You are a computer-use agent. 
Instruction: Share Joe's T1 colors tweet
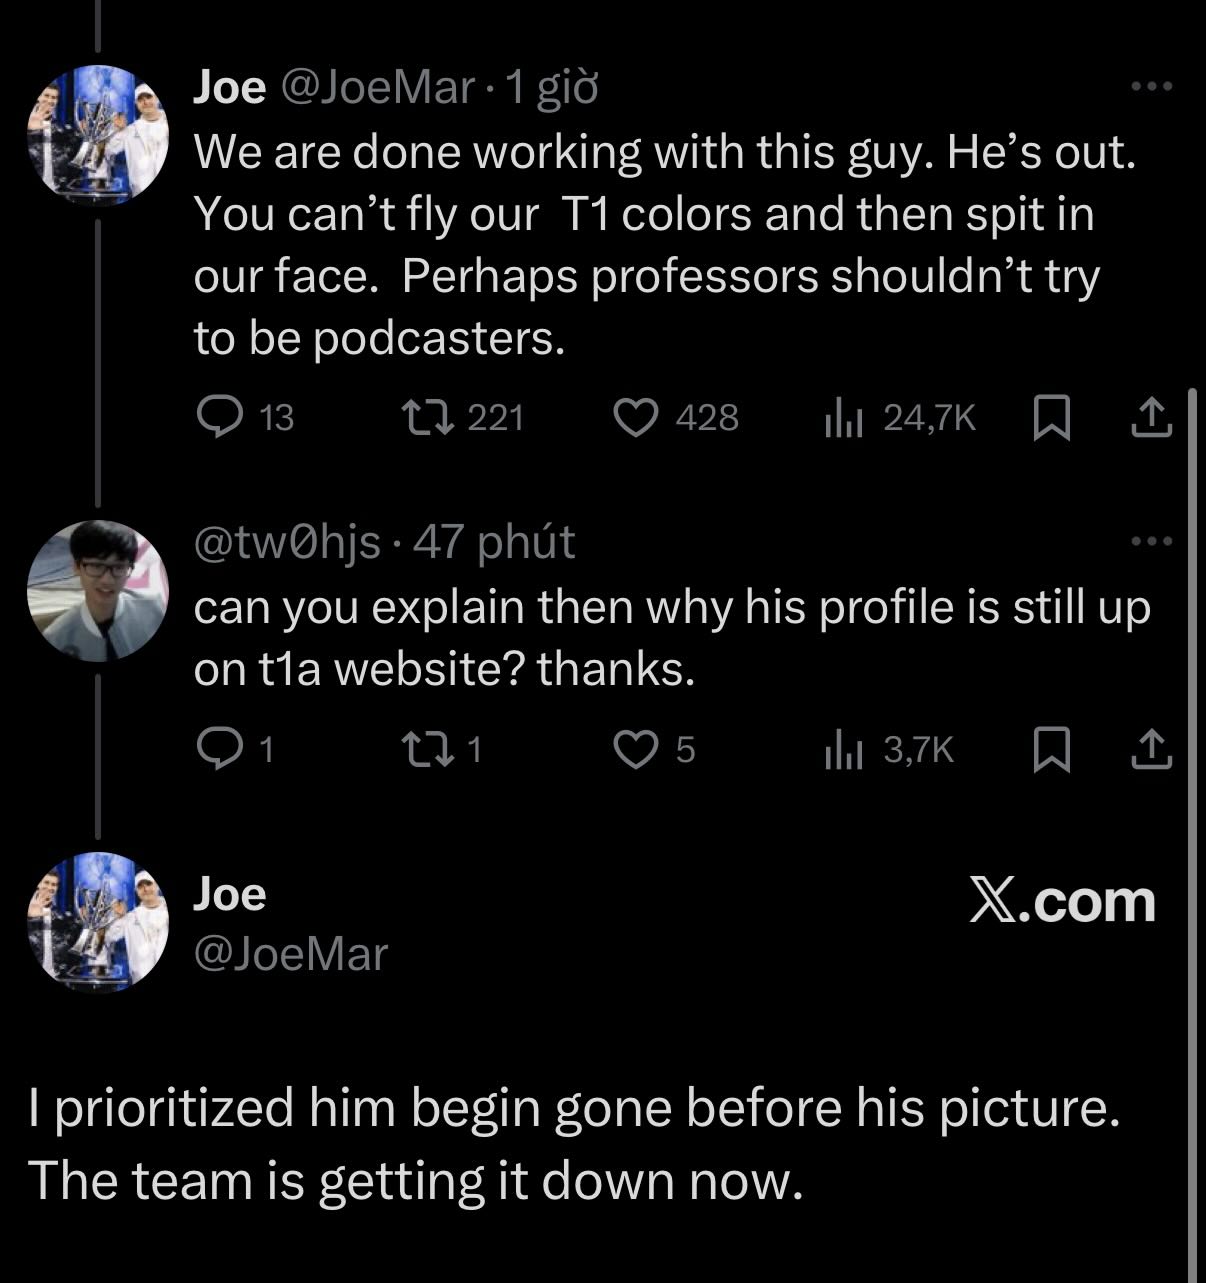coord(1150,418)
